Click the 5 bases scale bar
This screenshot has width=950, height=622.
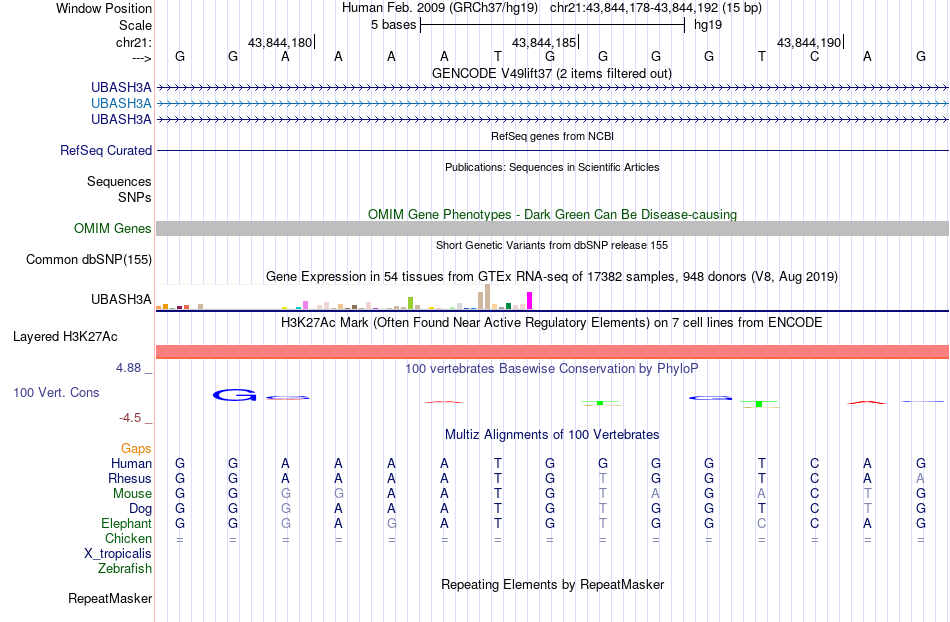pyautogui.click(x=553, y=25)
